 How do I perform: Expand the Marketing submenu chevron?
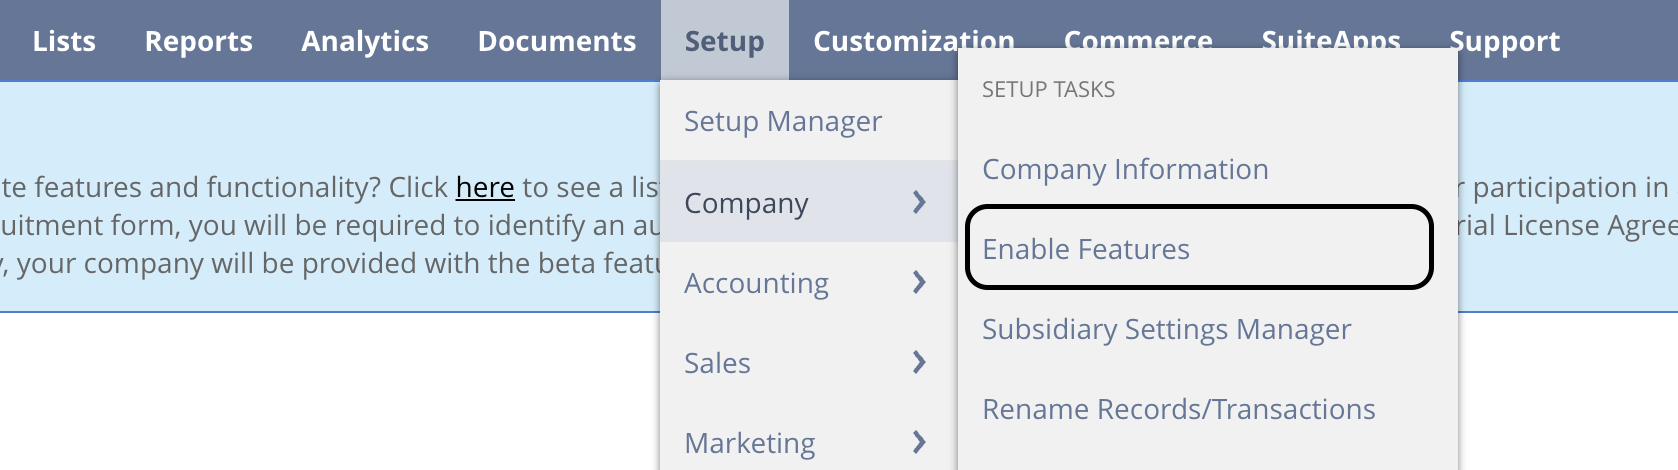click(x=919, y=442)
